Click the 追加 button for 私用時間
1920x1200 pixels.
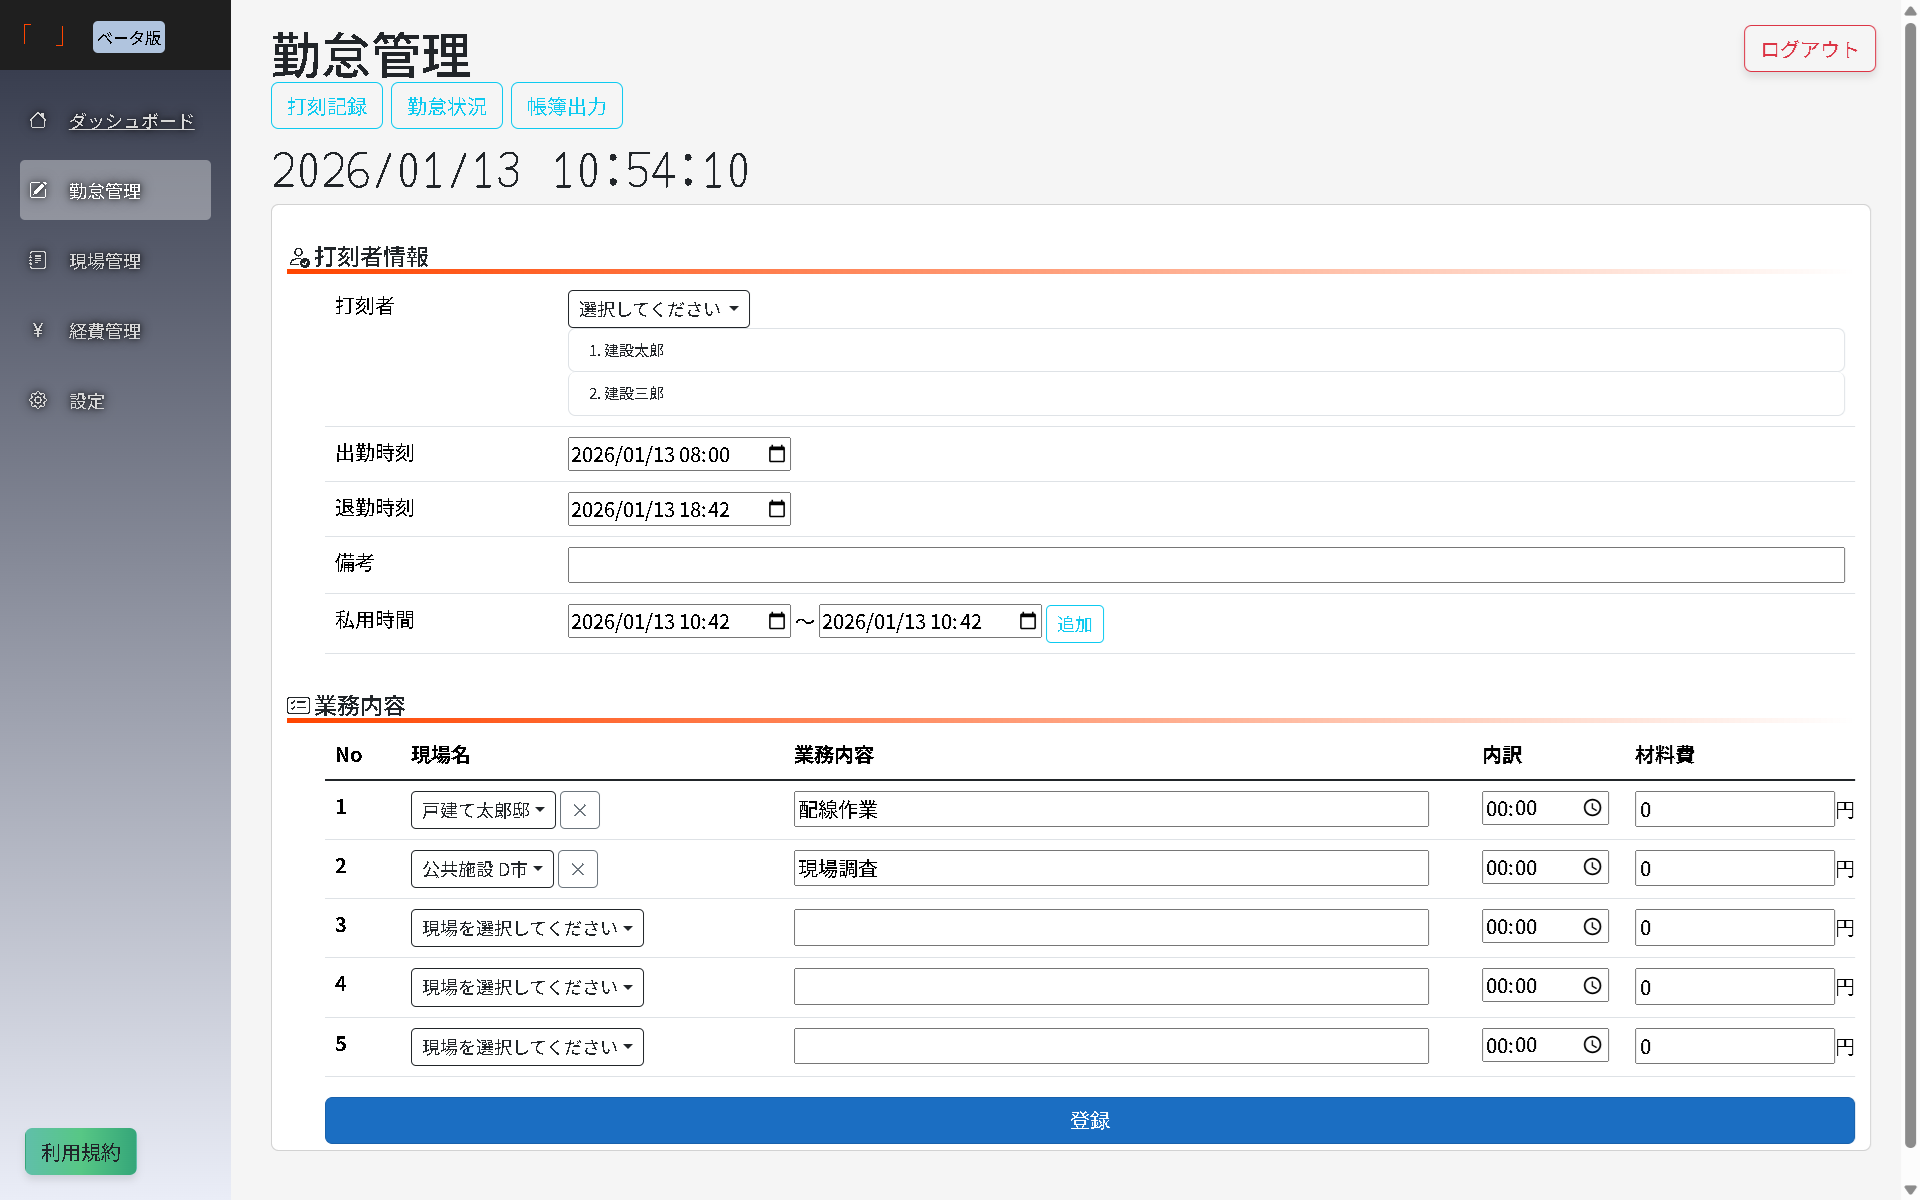(1074, 623)
